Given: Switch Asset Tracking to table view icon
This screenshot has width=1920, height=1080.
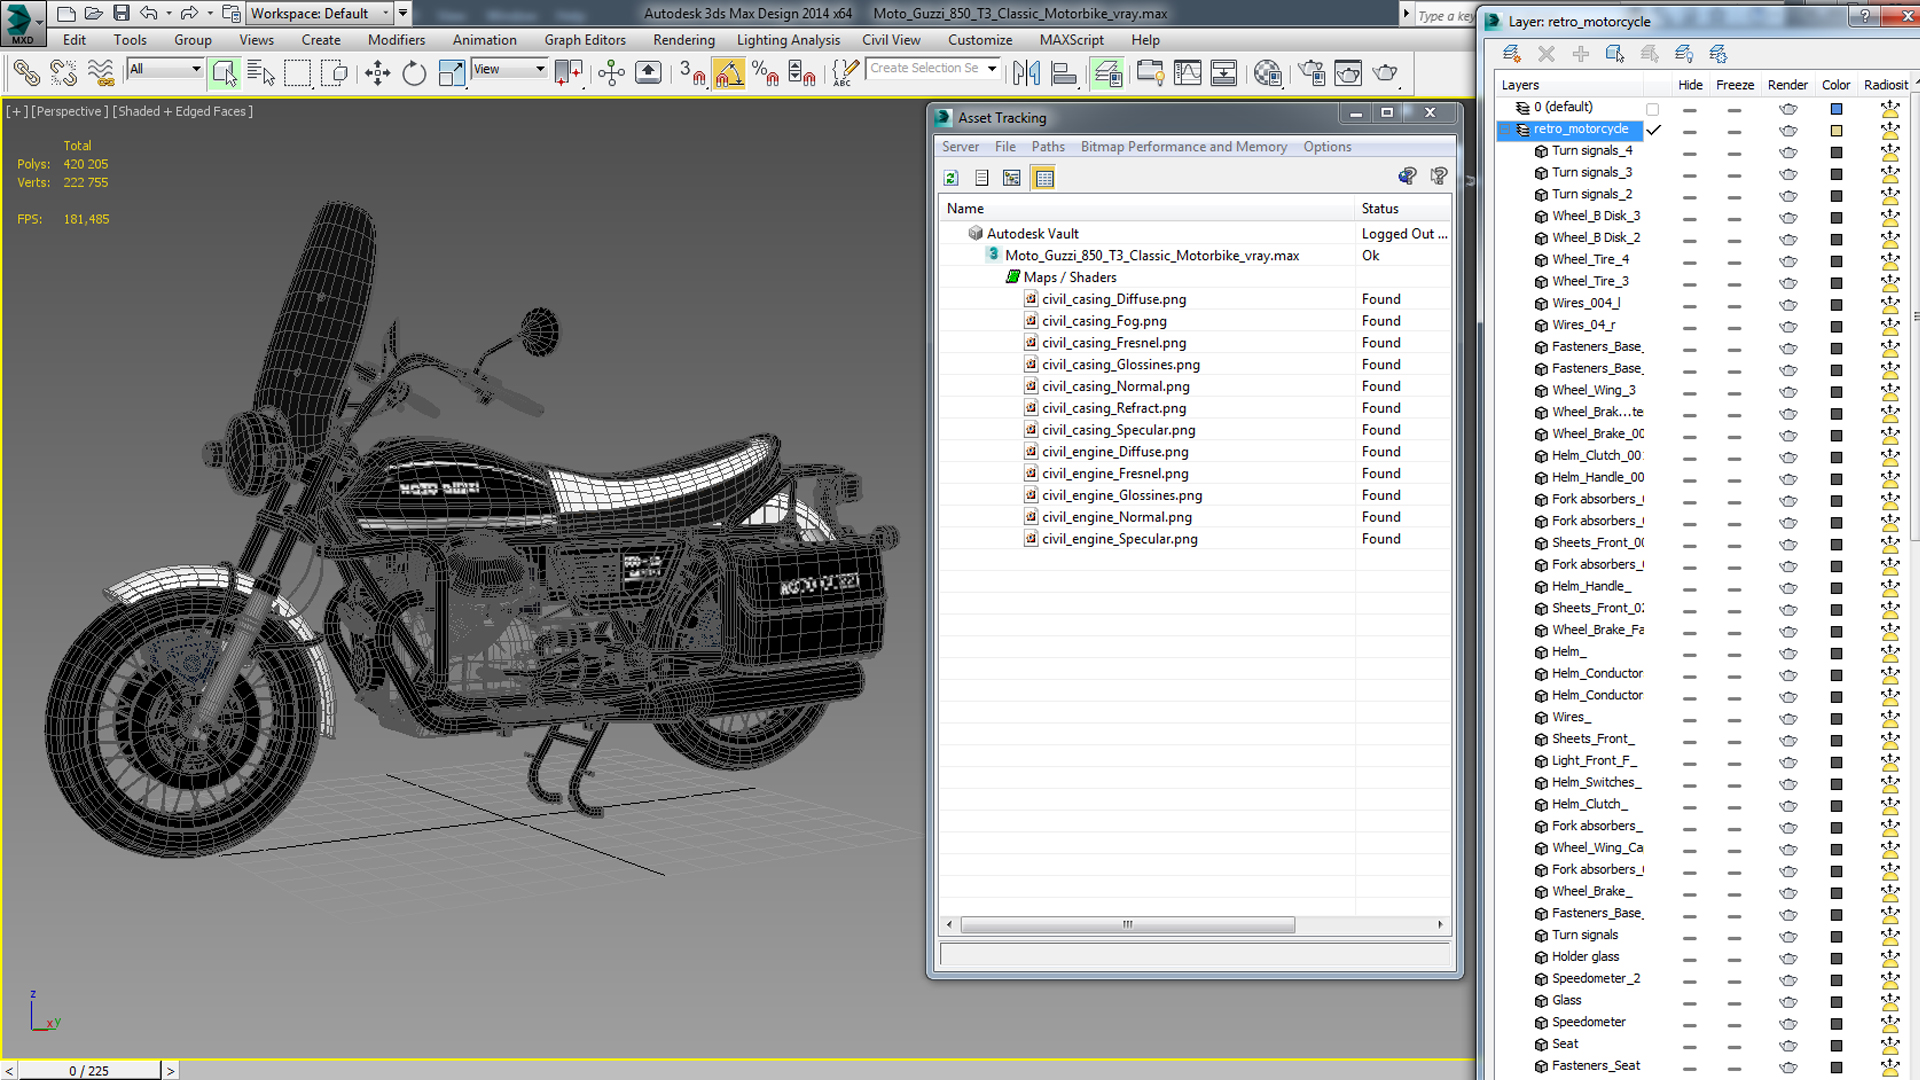Looking at the screenshot, I should coord(1044,178).
